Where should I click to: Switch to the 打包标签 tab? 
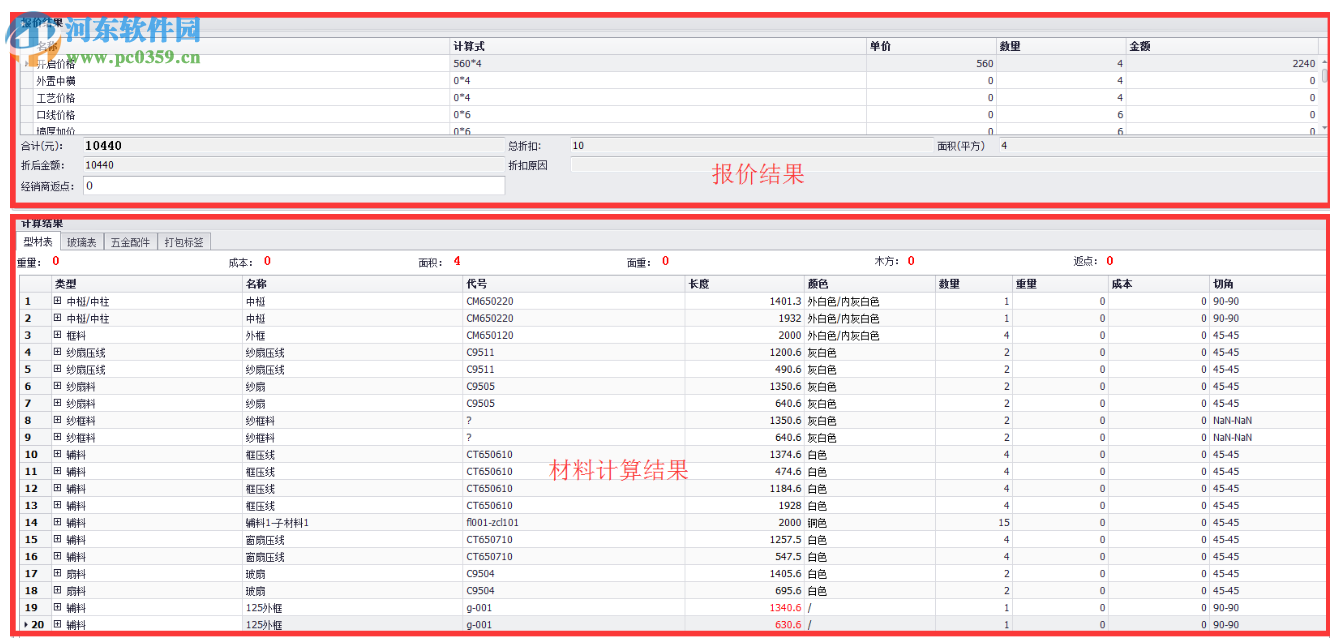tap(184, 241)
